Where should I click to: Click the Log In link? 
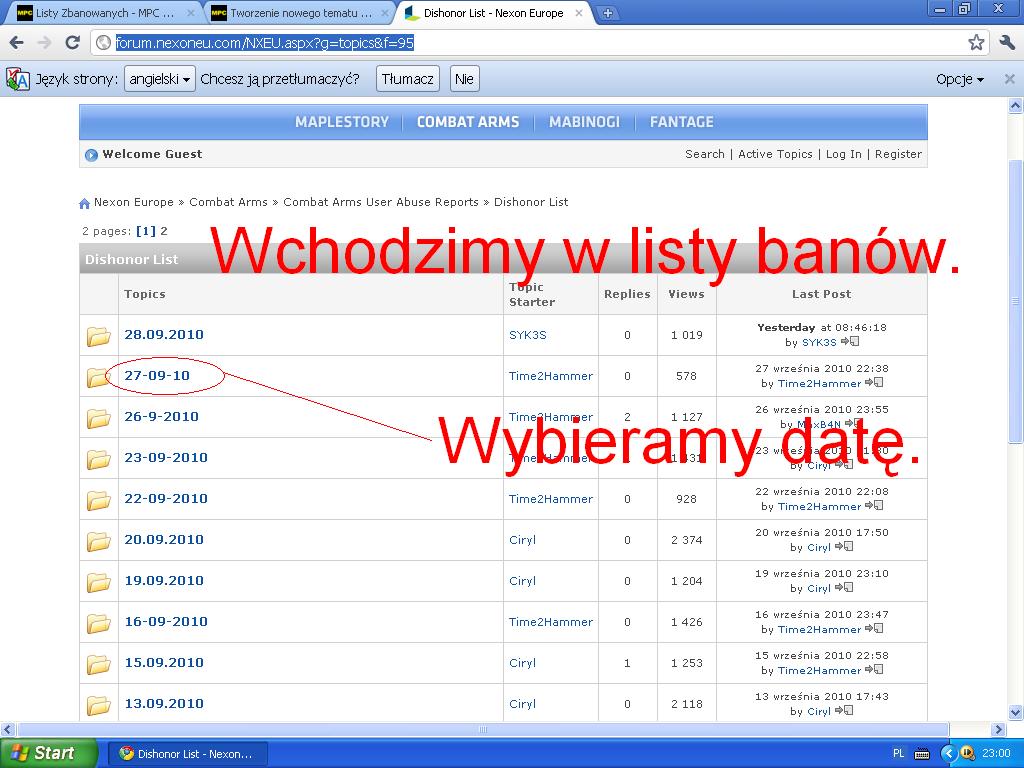click(844, 154)
